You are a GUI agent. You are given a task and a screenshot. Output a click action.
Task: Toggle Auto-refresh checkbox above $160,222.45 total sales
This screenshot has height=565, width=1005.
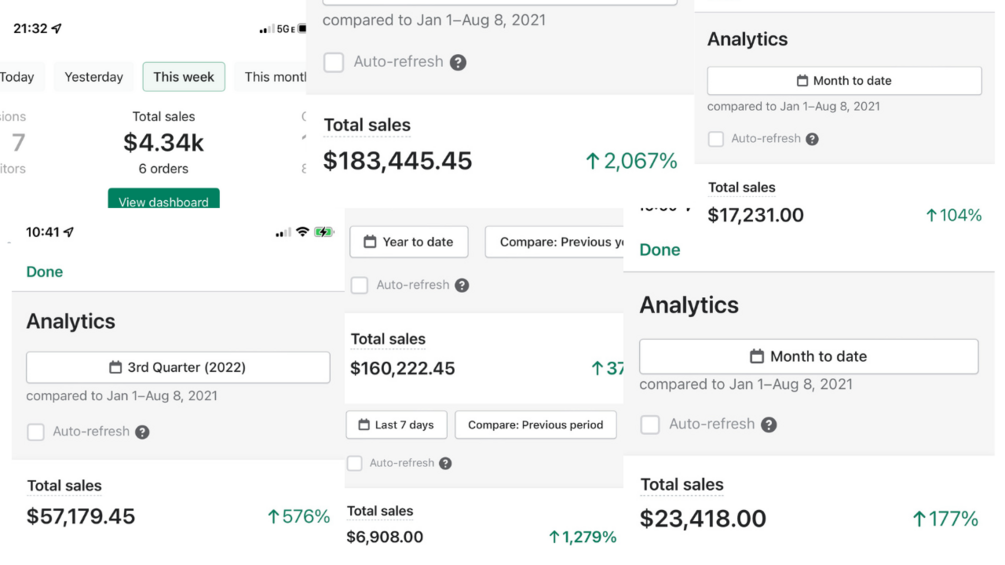point(360,285)
